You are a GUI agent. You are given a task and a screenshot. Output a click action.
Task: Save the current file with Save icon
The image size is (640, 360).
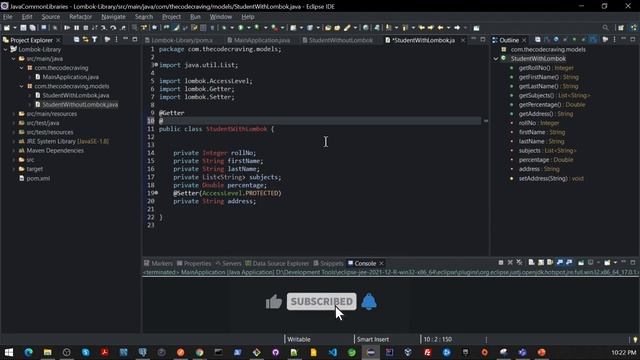click(x=23, y=28)
